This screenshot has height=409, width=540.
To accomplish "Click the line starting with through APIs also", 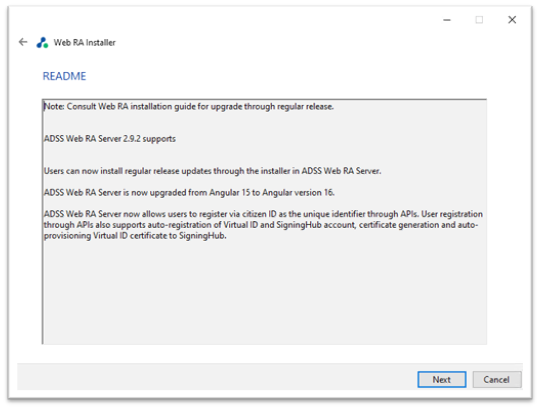I will click(261, 225).
